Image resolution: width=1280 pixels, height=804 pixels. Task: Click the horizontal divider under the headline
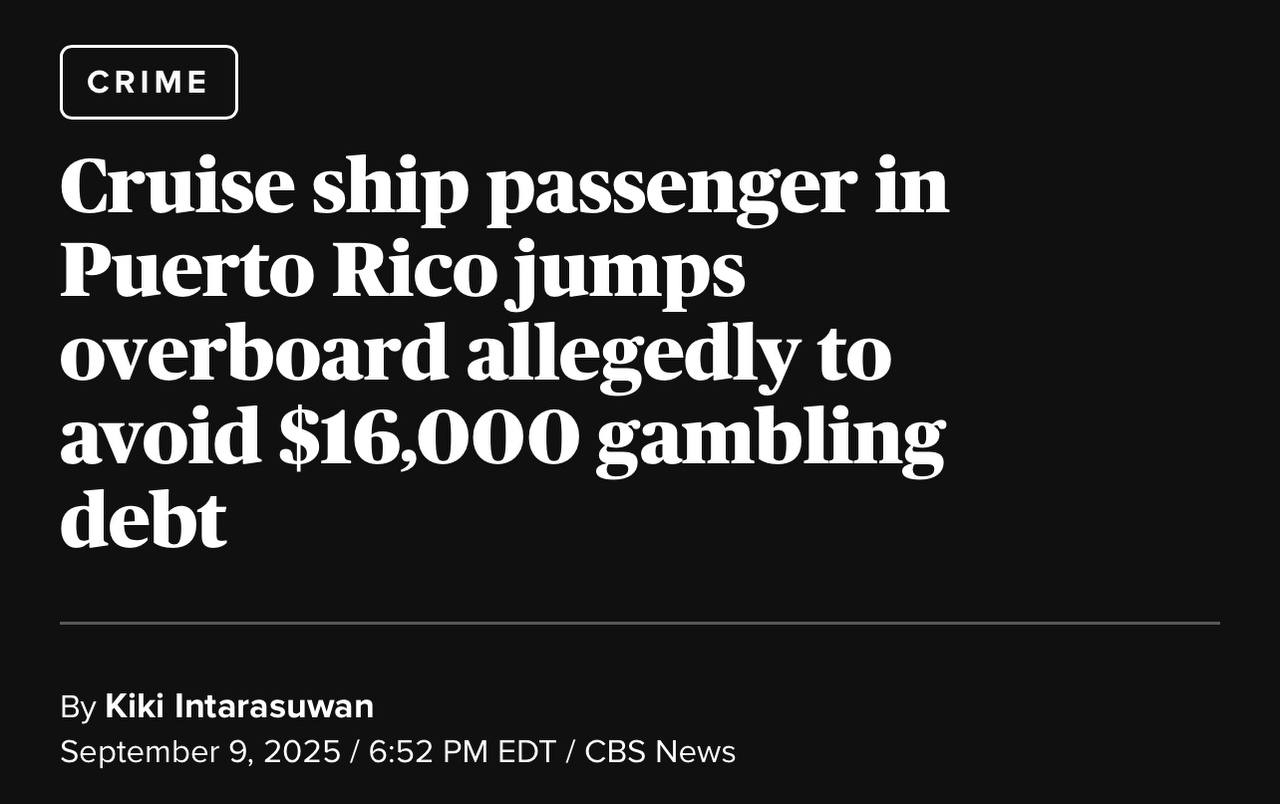(x=640, y=623)
